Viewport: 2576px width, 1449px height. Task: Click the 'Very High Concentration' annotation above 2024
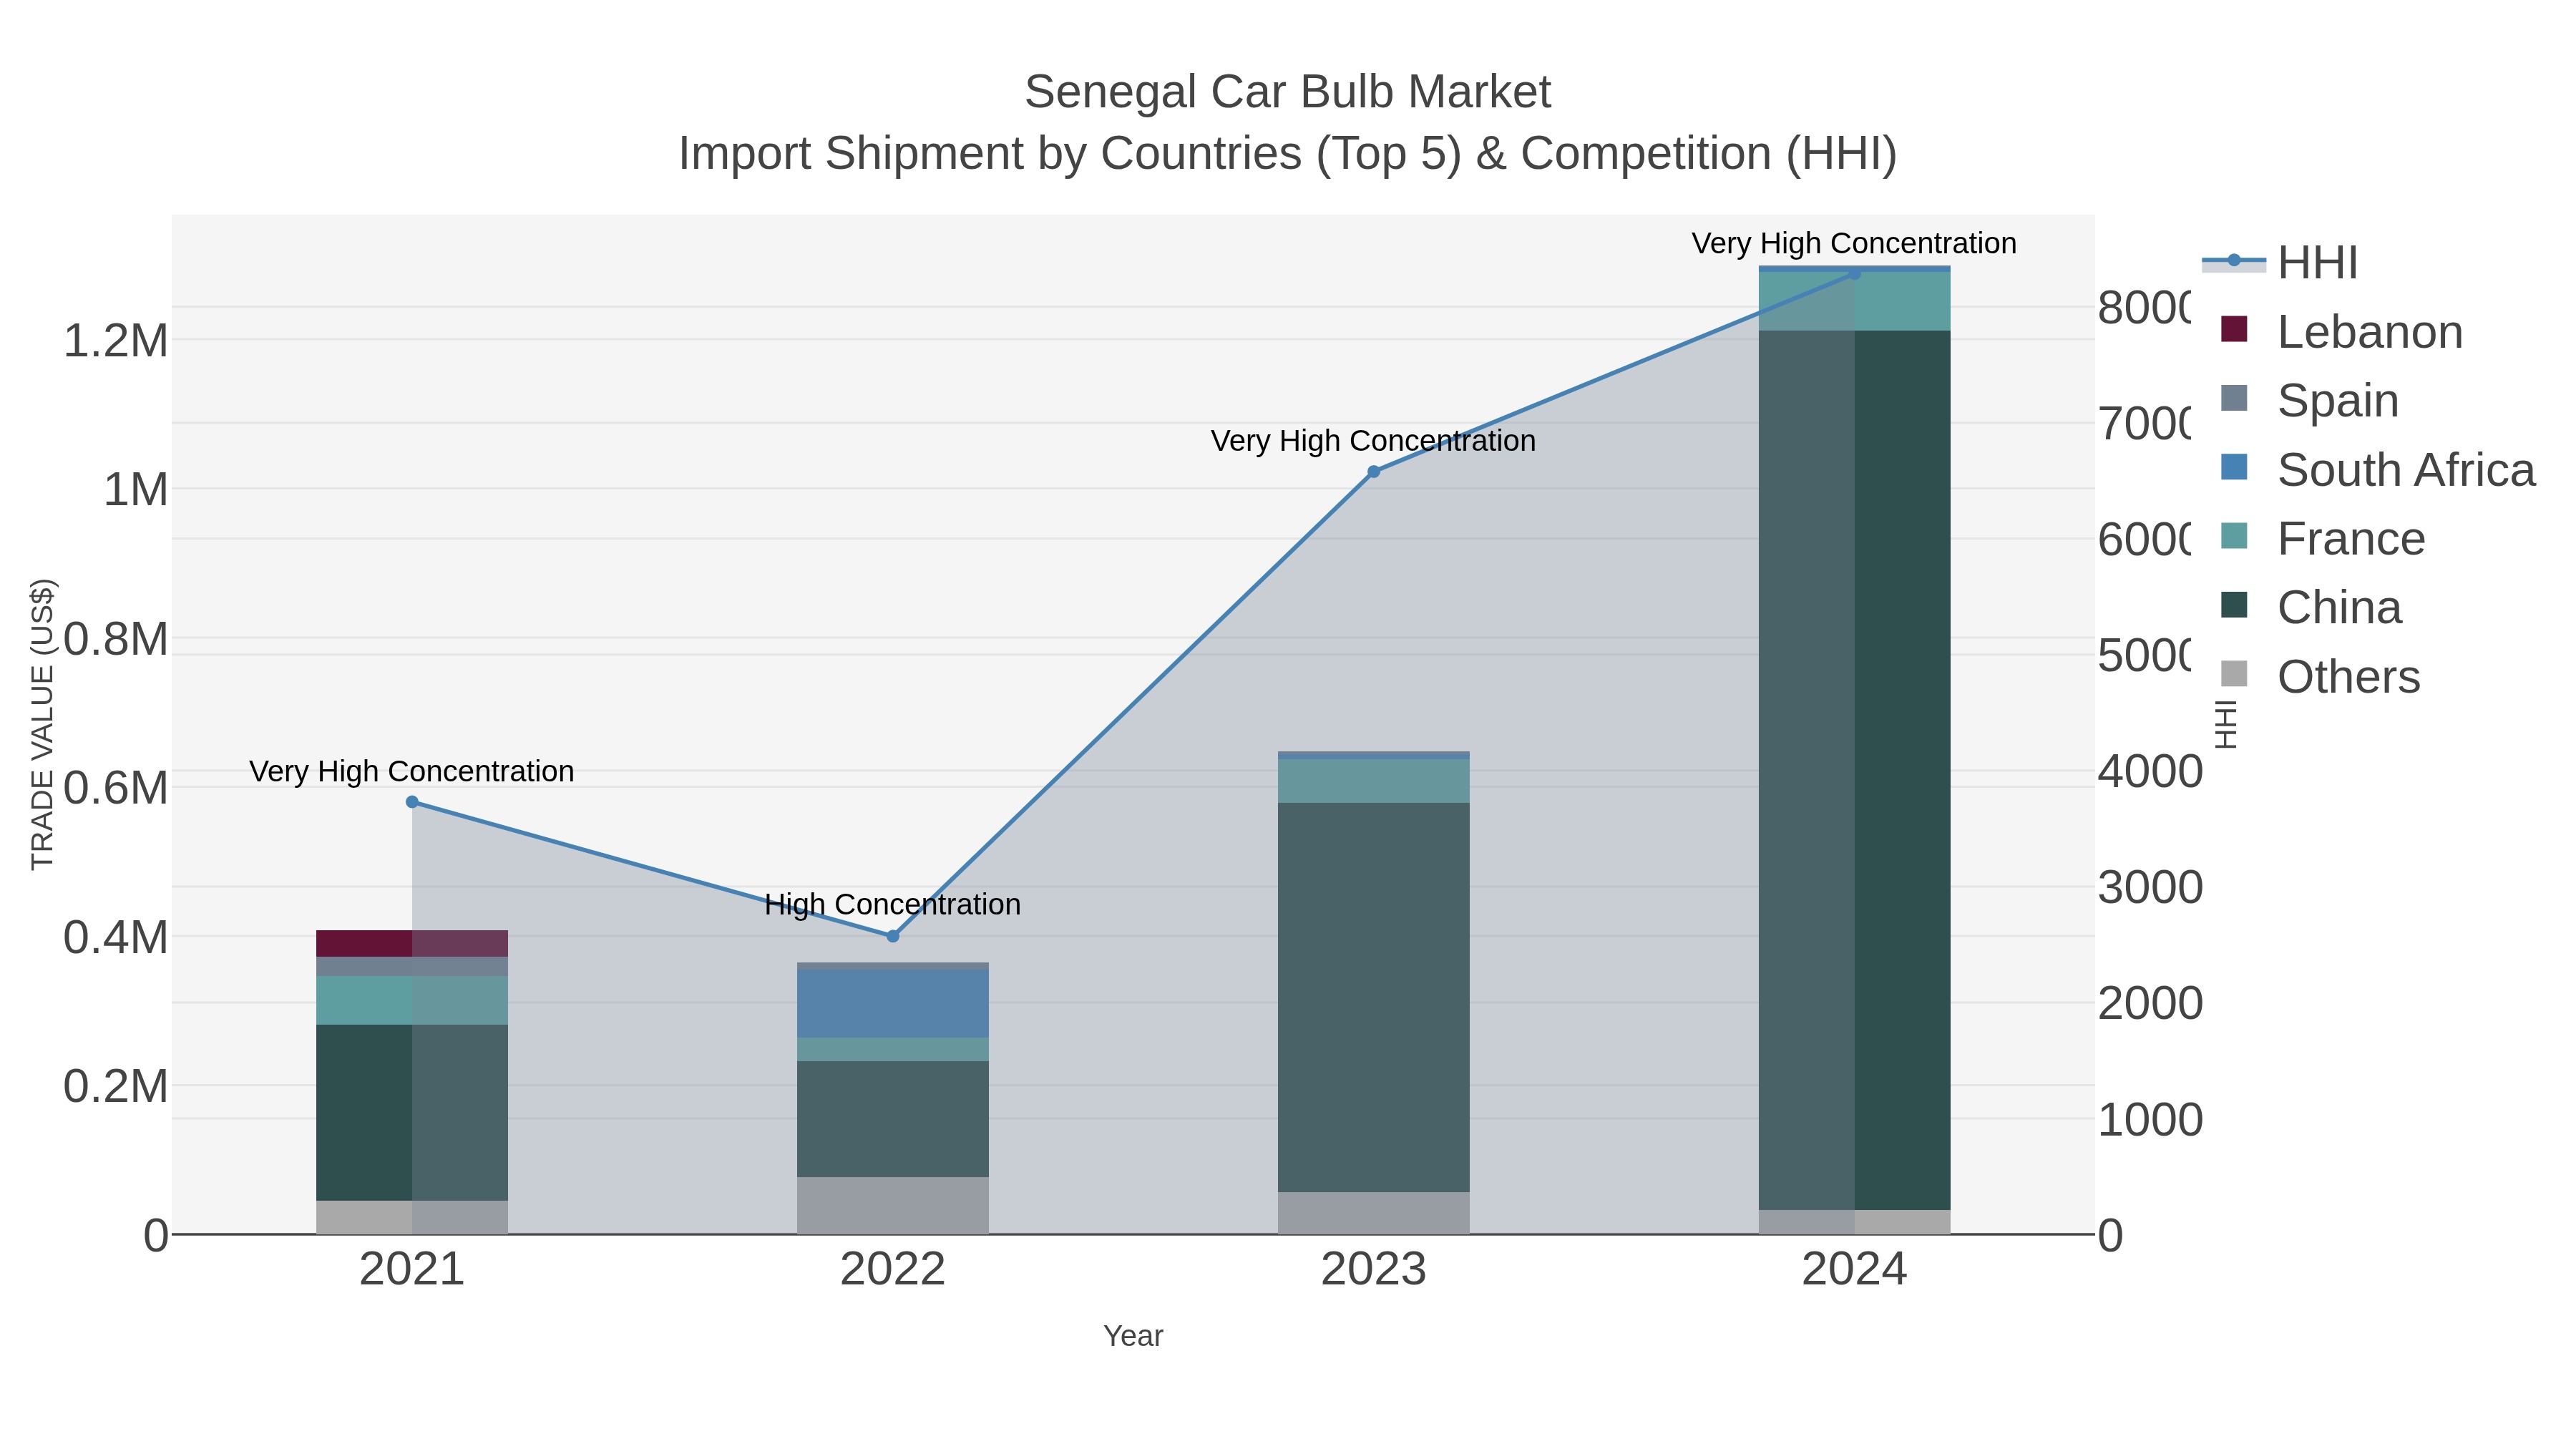coord(1855,244)
